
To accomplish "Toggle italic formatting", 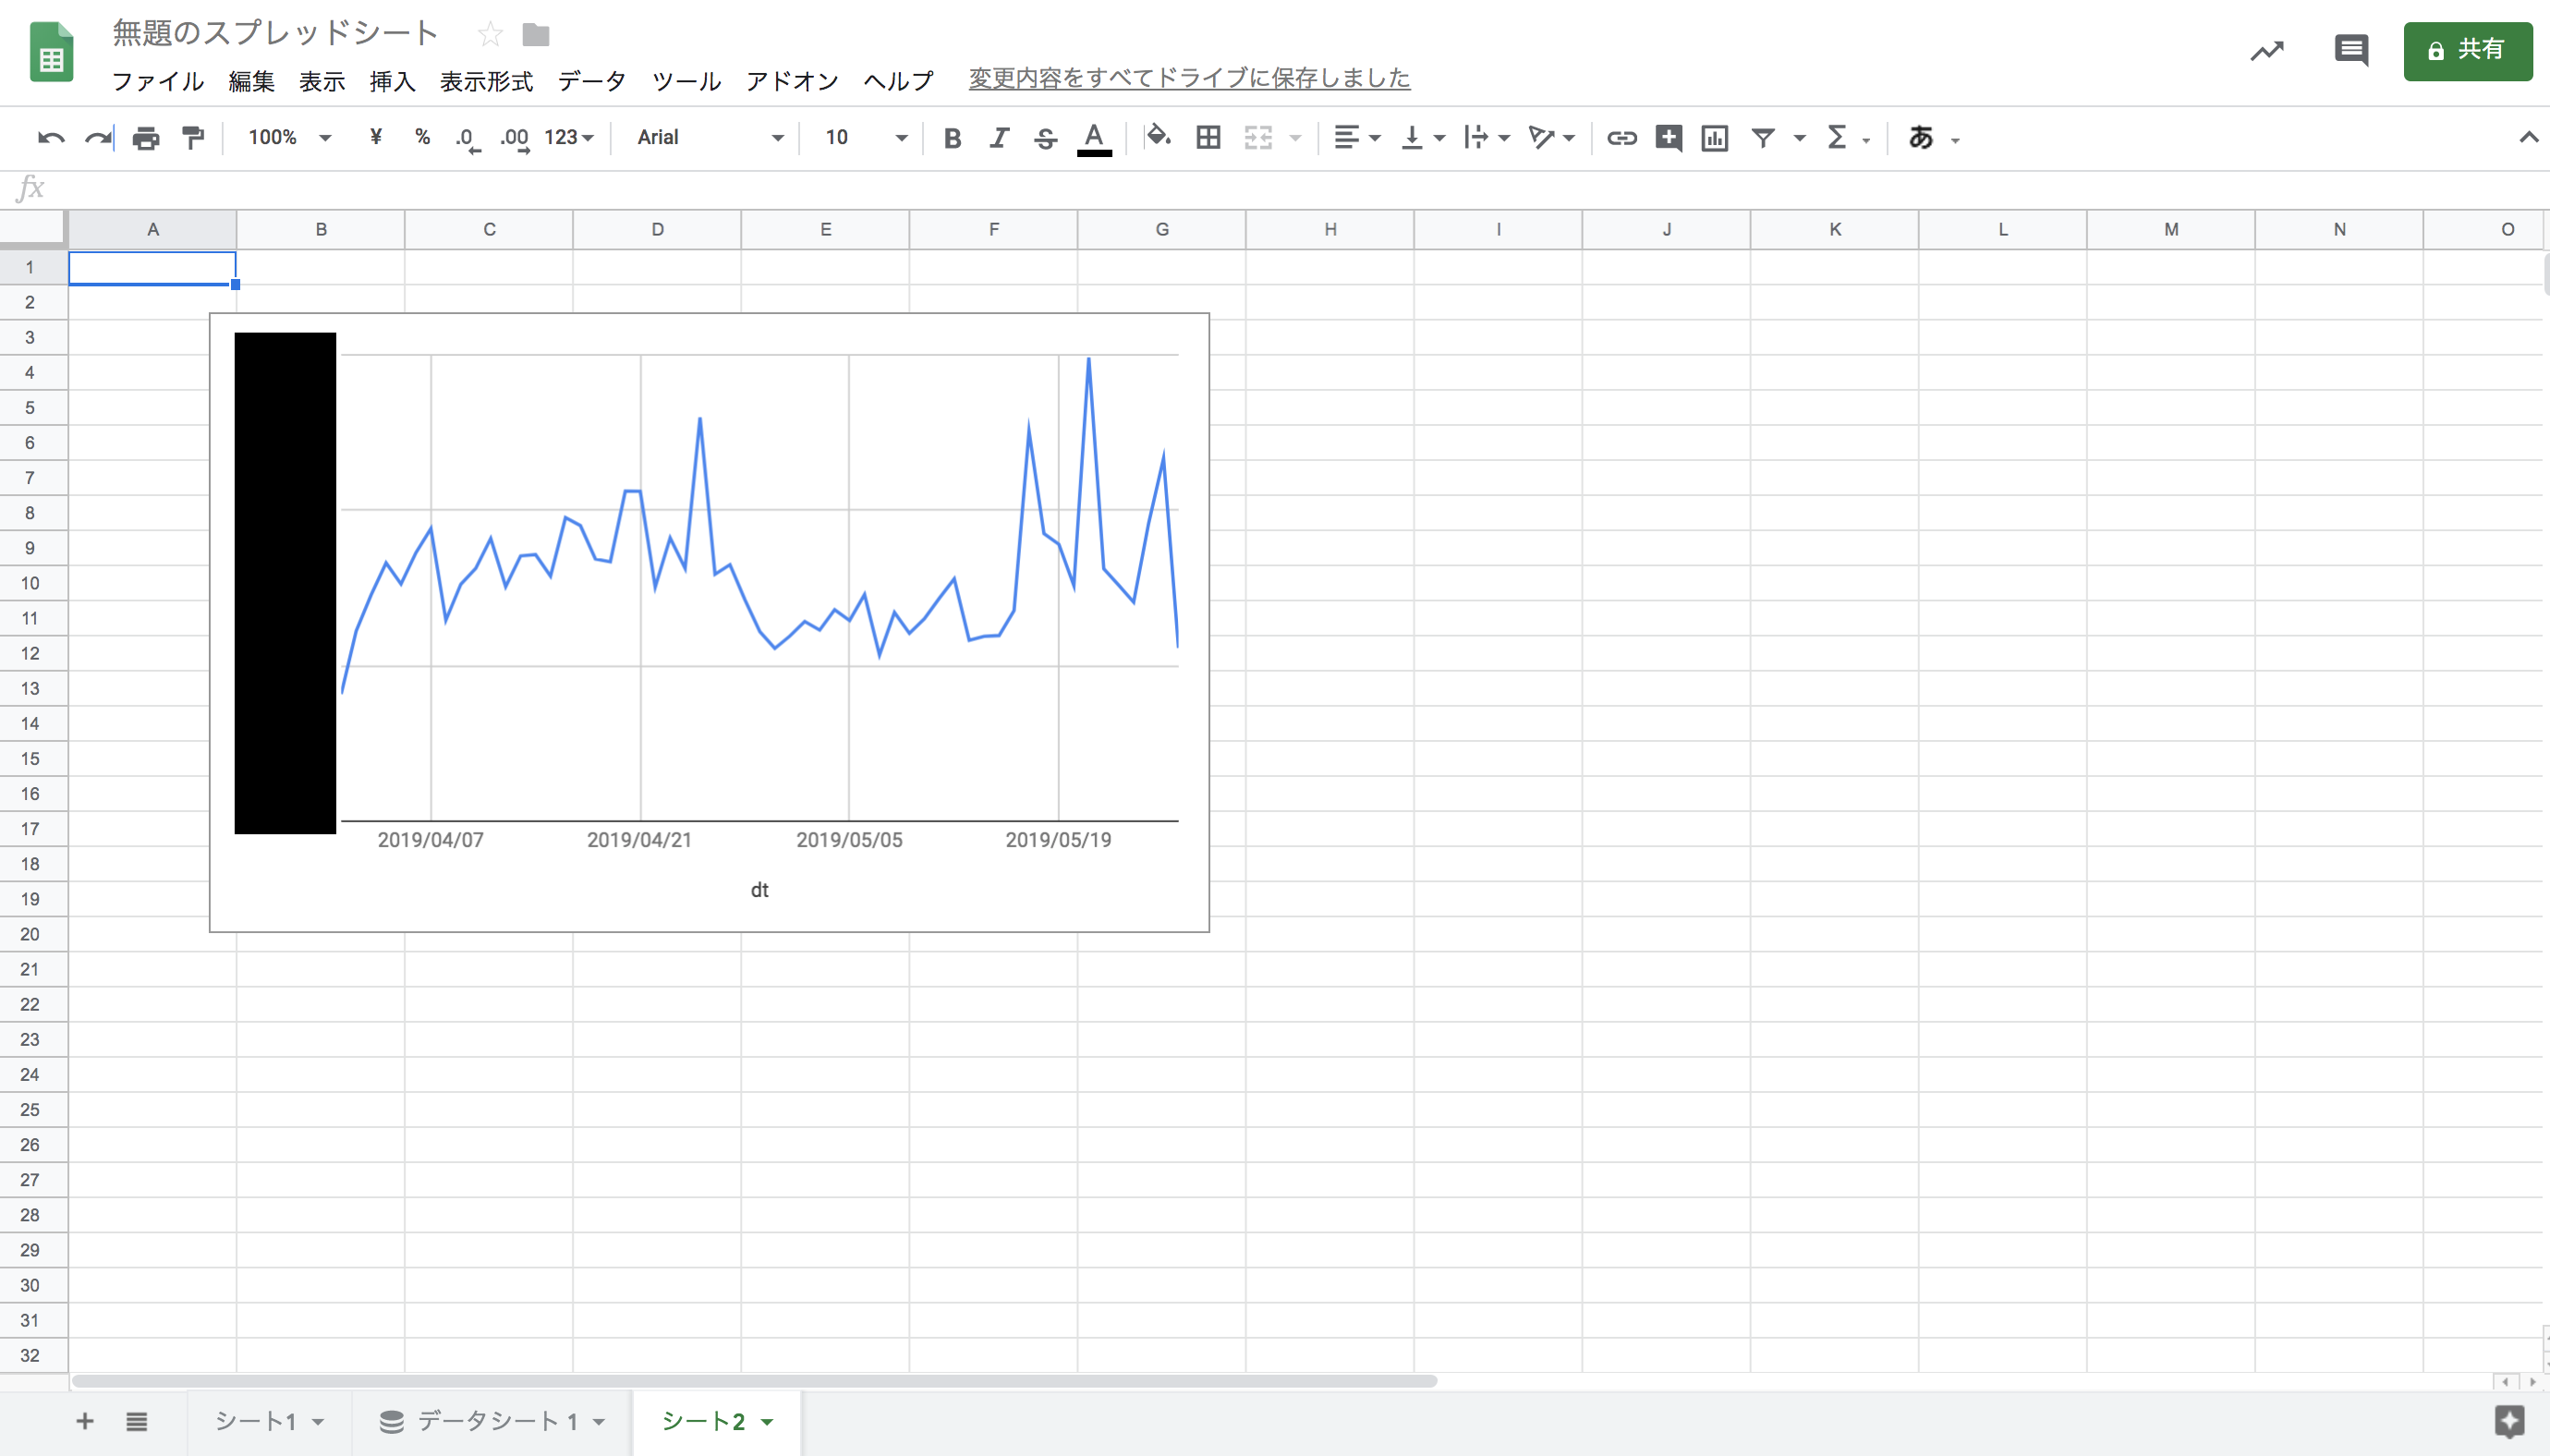I will [999, 138].
